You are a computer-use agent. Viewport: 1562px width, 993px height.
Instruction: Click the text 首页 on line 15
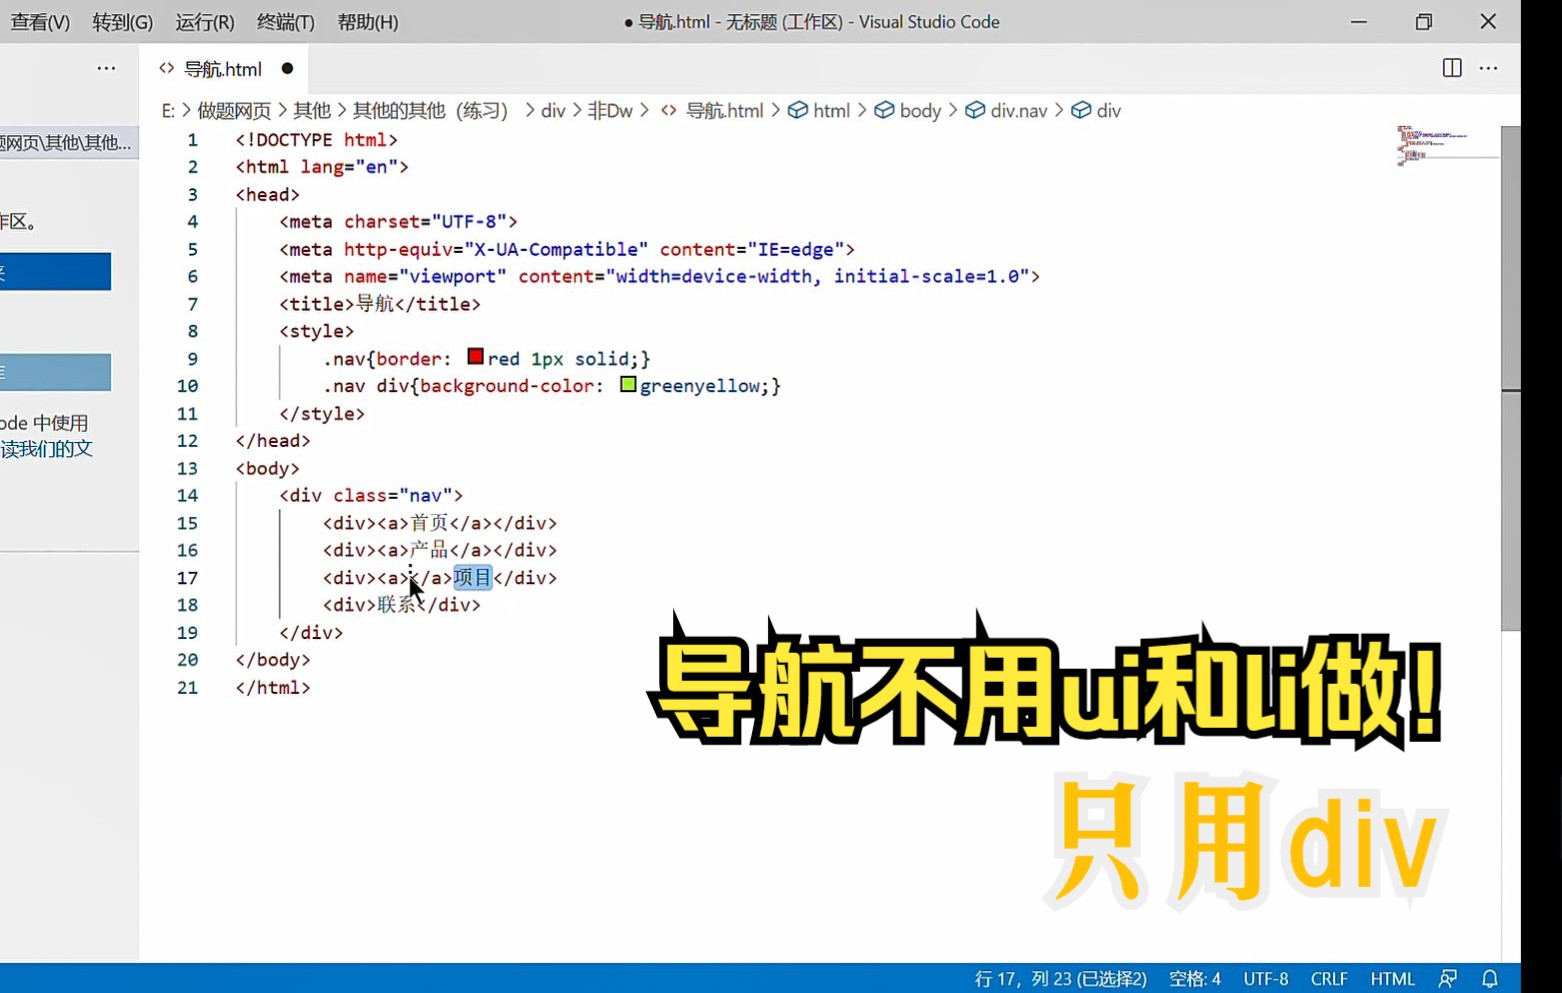click(429, 523)
